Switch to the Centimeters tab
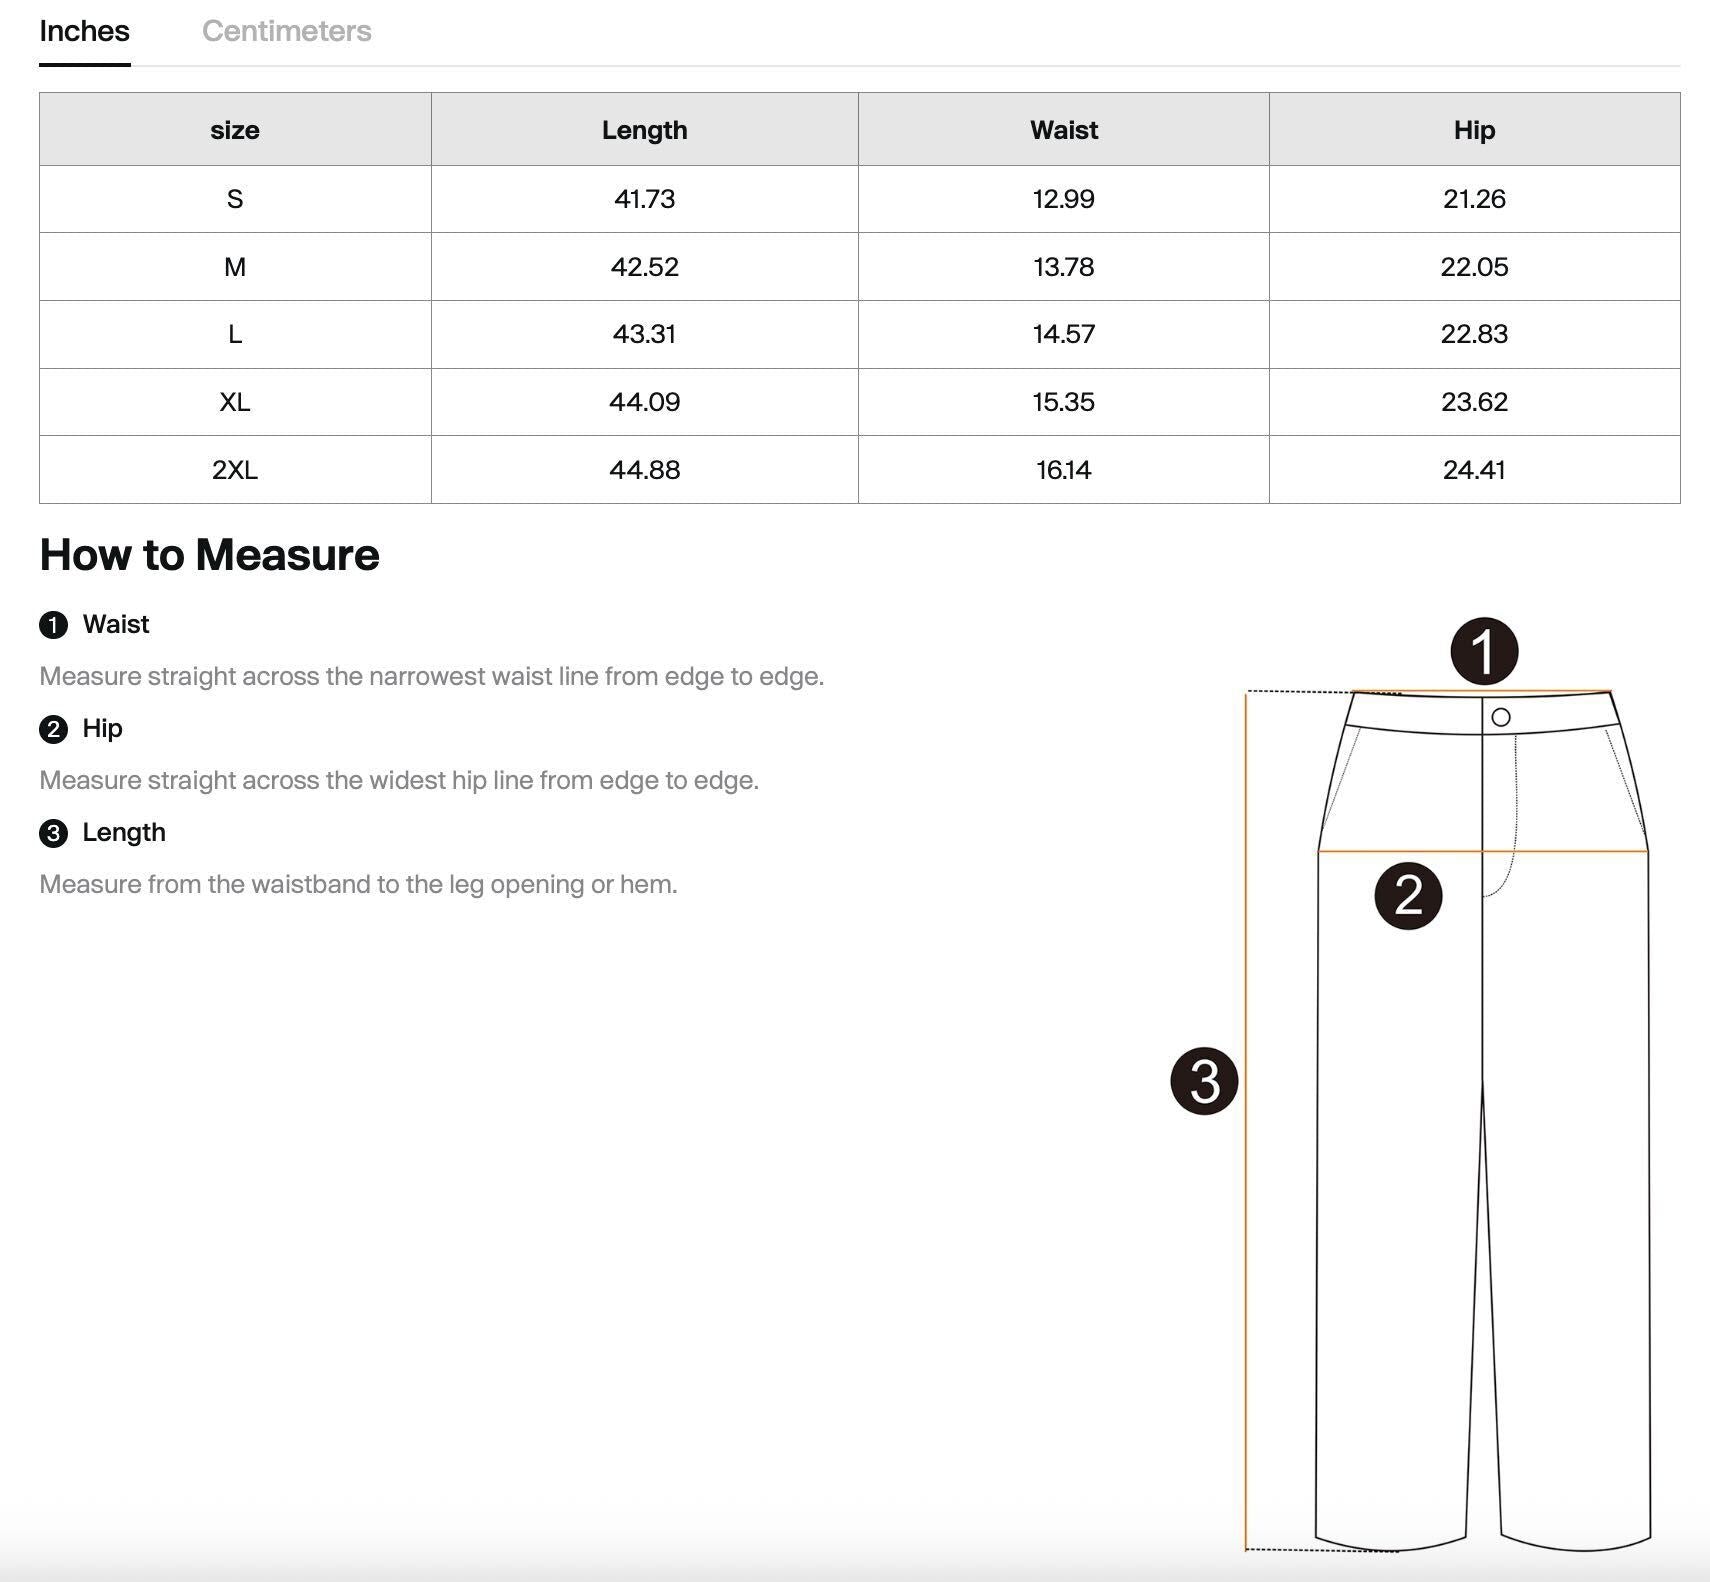The image size is (1710, 1582). pyautogui.click(x=286, y=31)
